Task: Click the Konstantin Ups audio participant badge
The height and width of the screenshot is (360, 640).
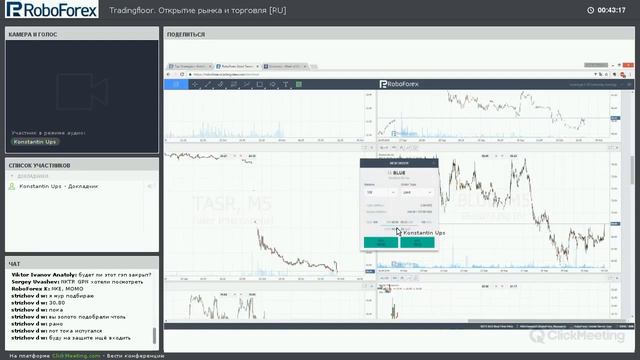Action: coord(35,142)
